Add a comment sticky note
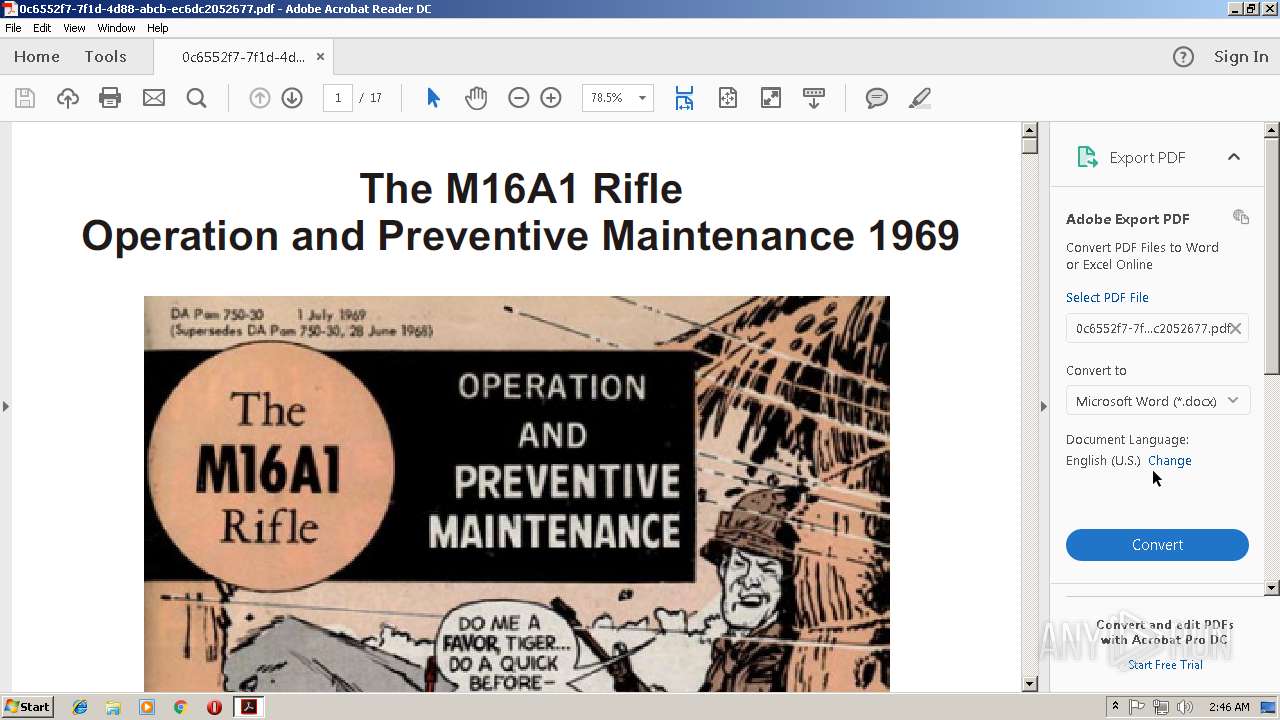 tap(876, 98)
